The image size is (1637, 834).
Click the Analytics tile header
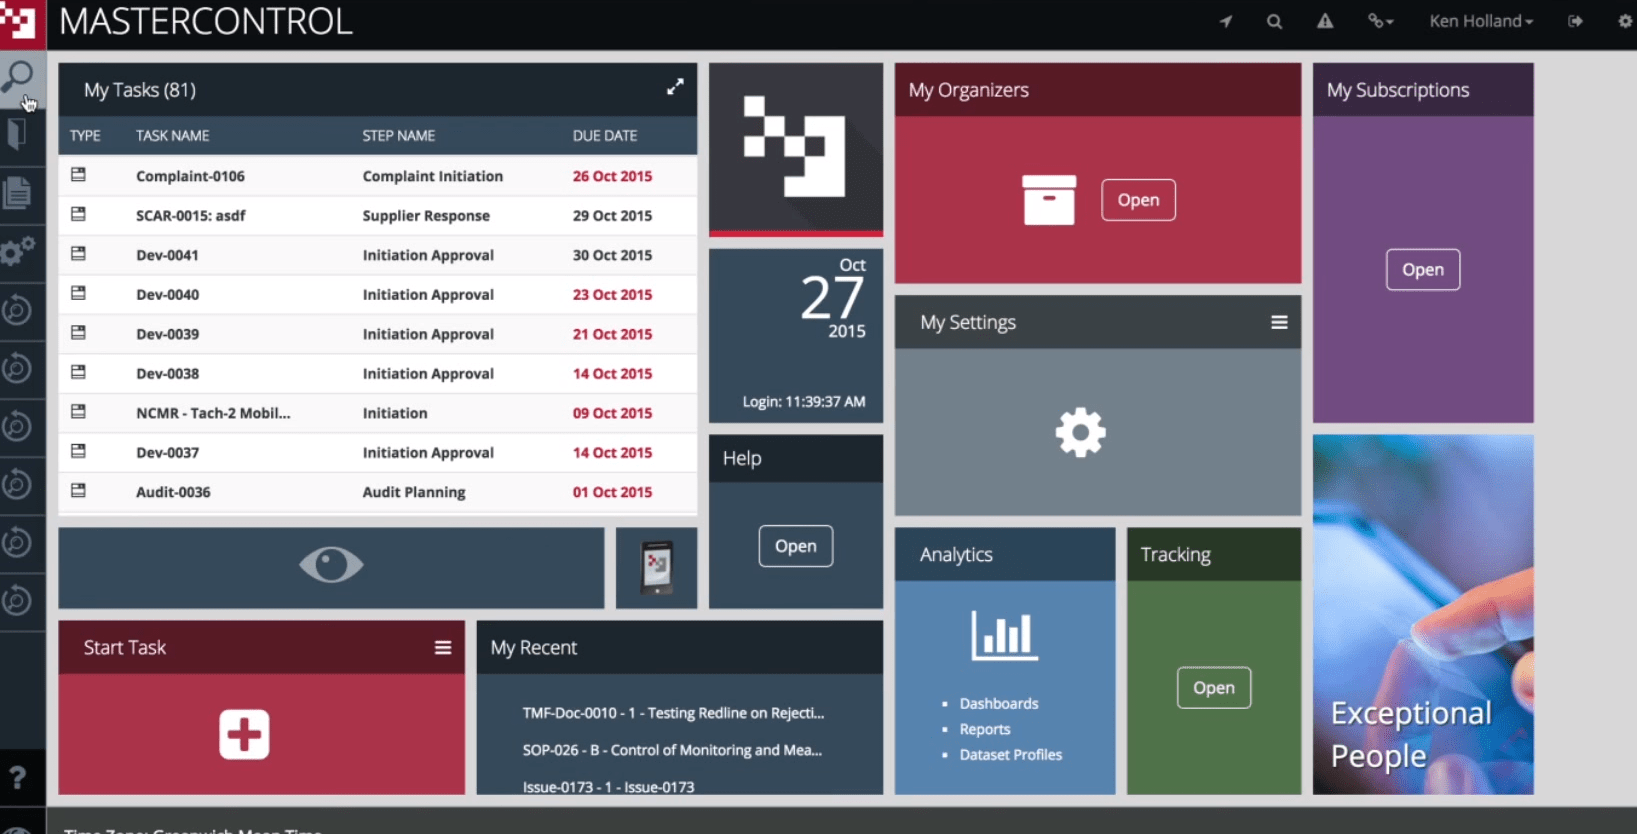pyautogui.click(x=1004, y=554)
